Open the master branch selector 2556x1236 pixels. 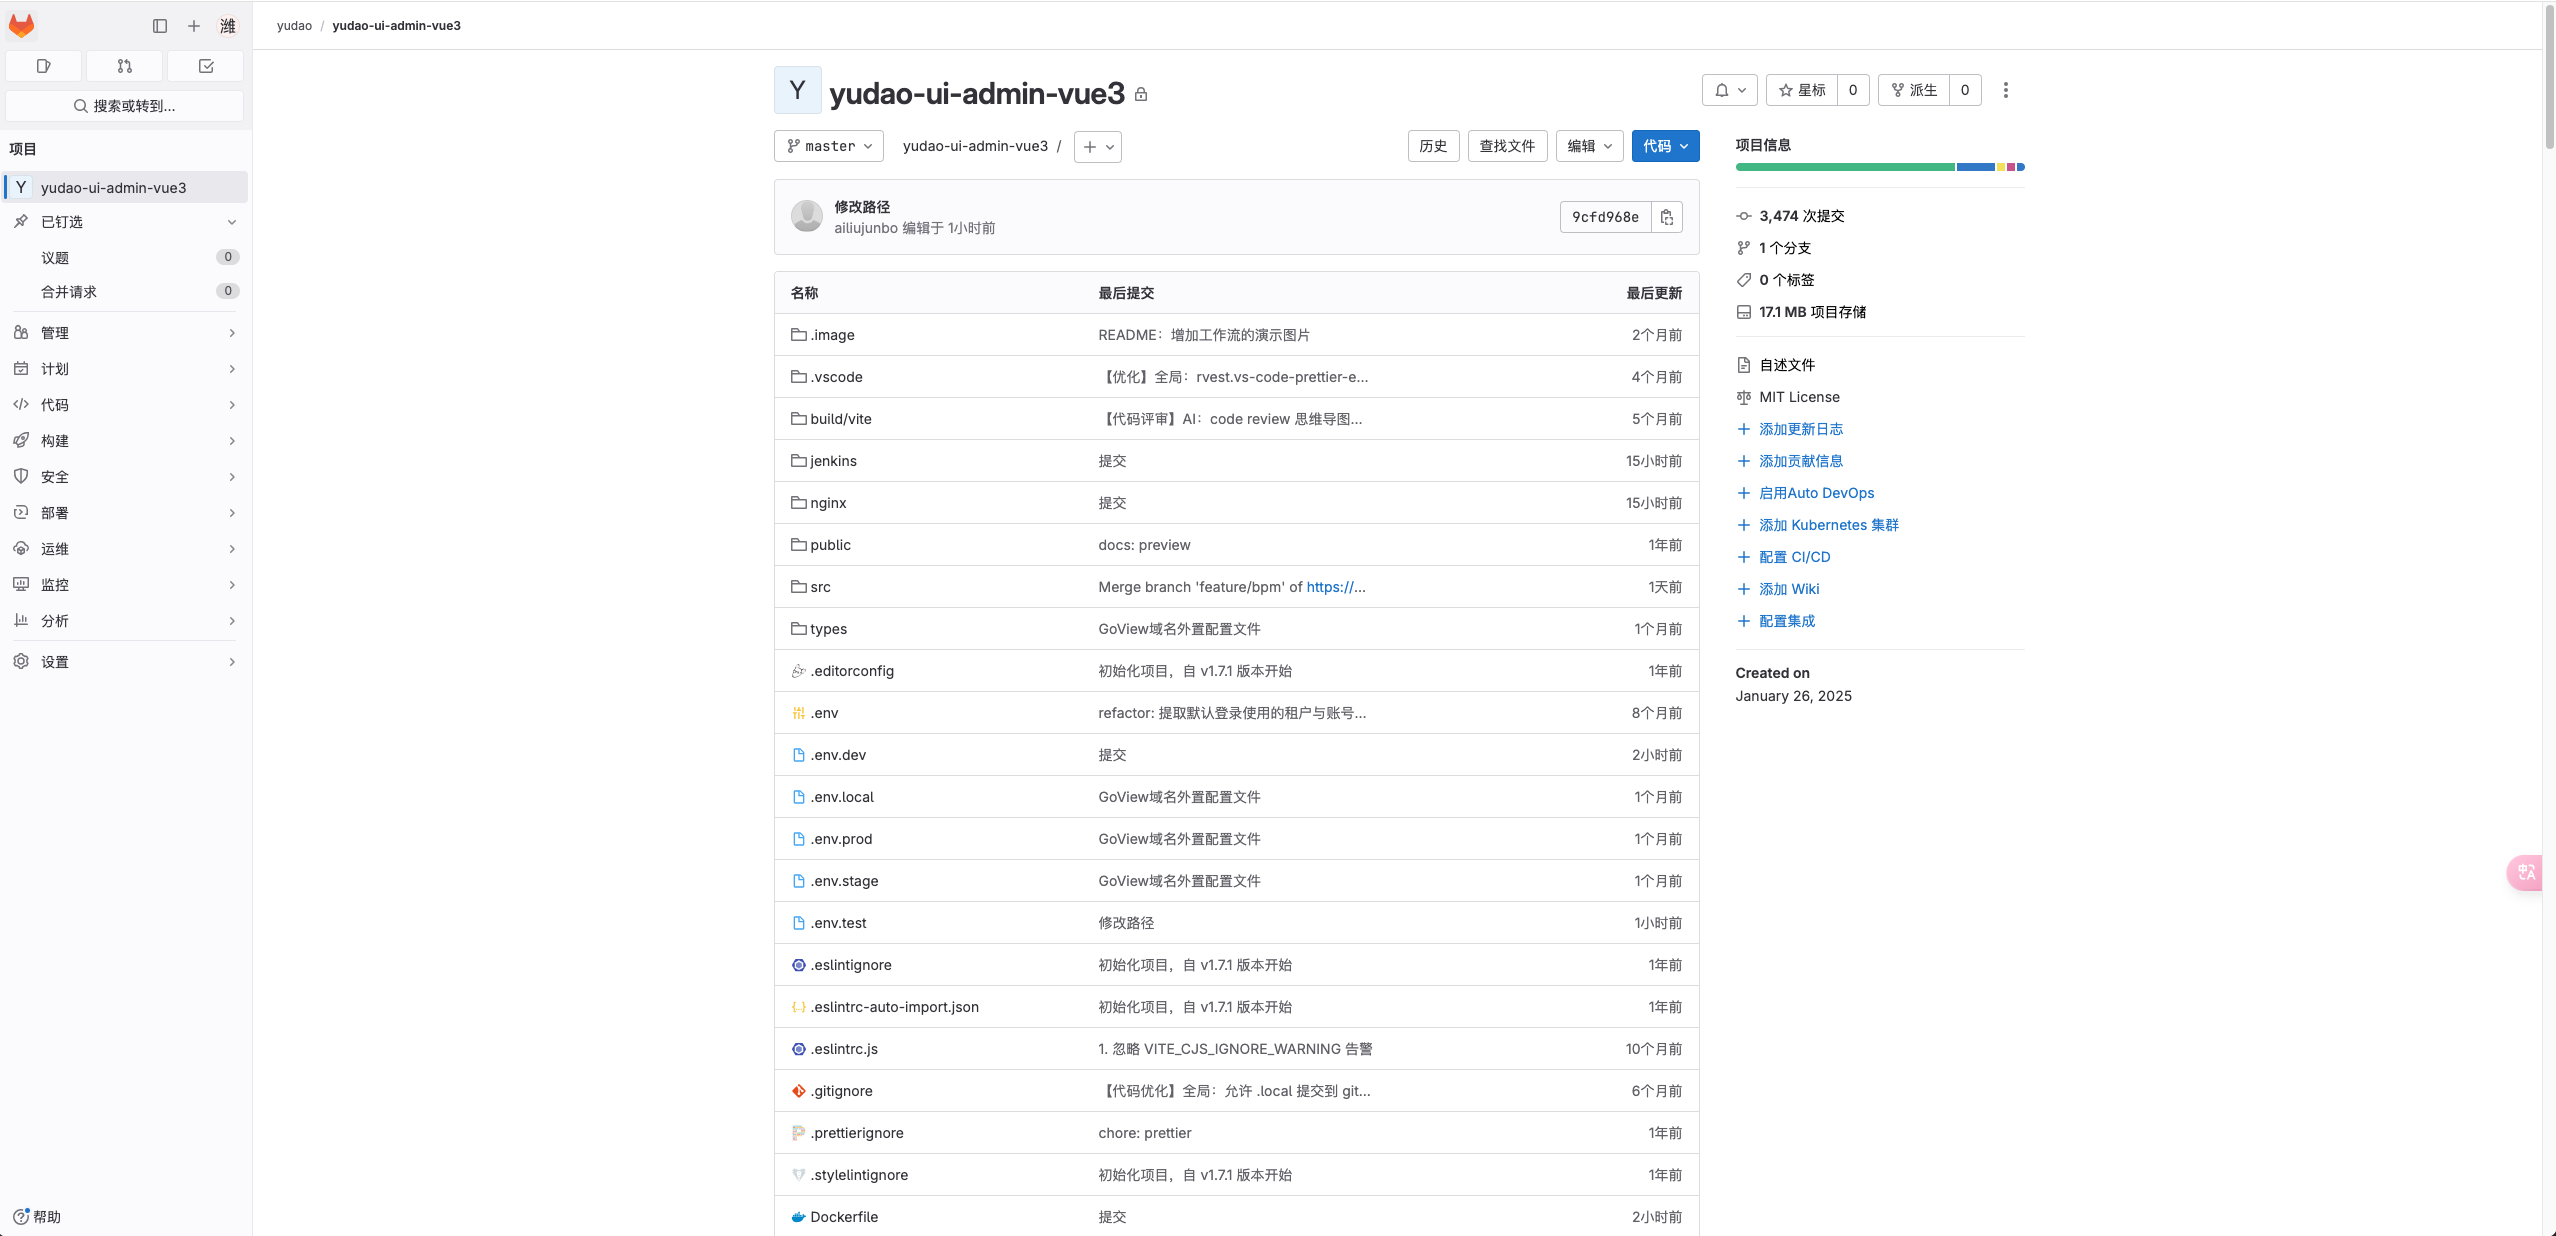pyautogui.click(x=829, y=146)
